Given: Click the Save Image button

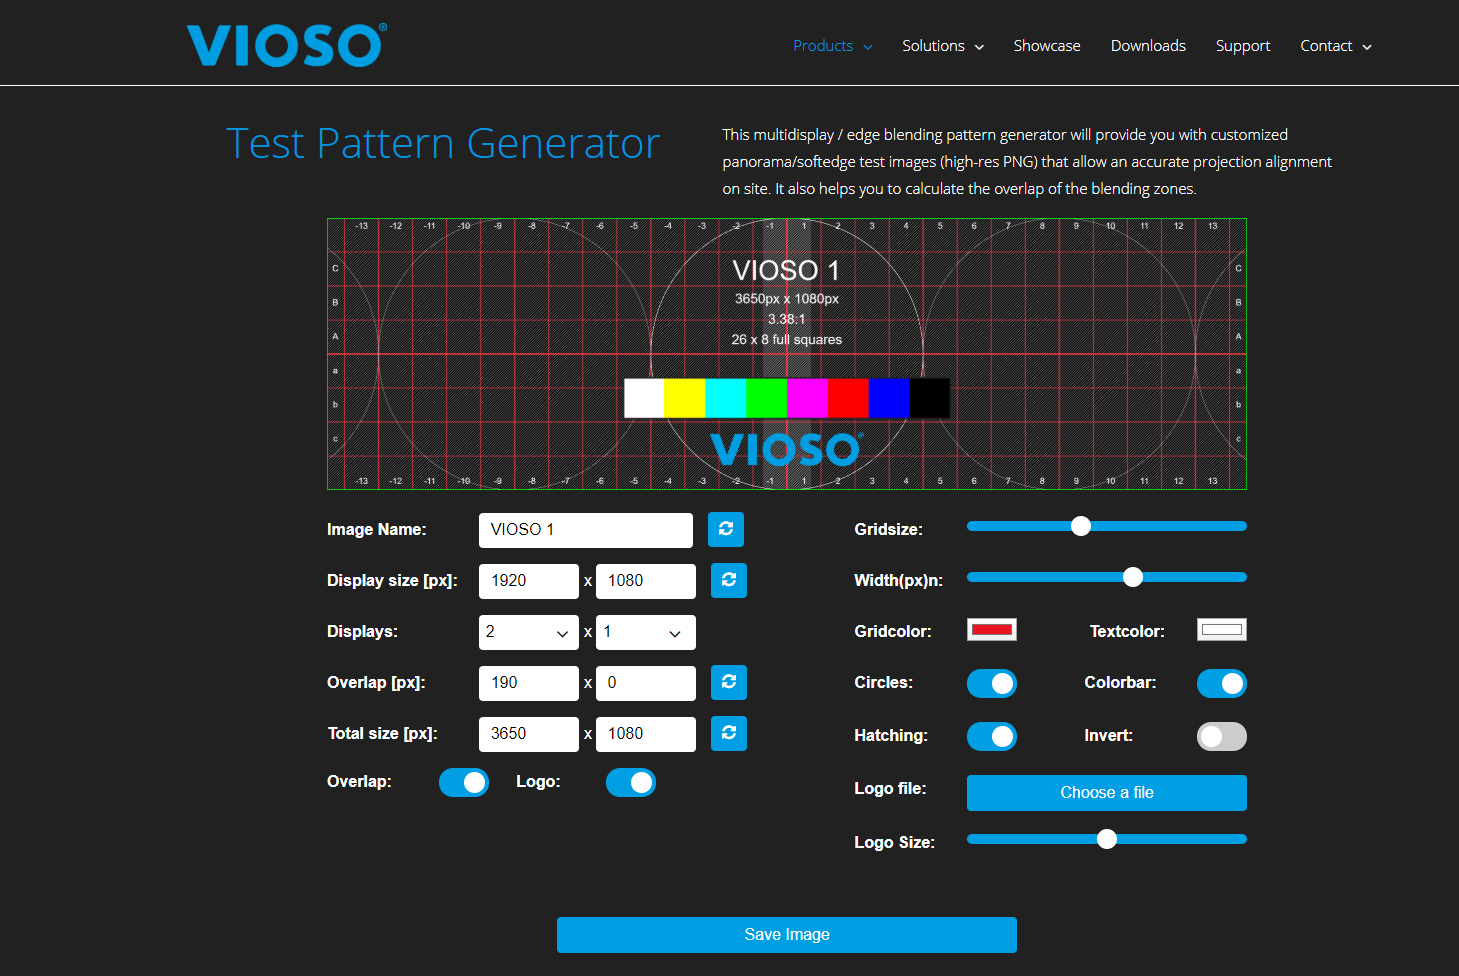Looking at the screenshot, I should point(786,934).
